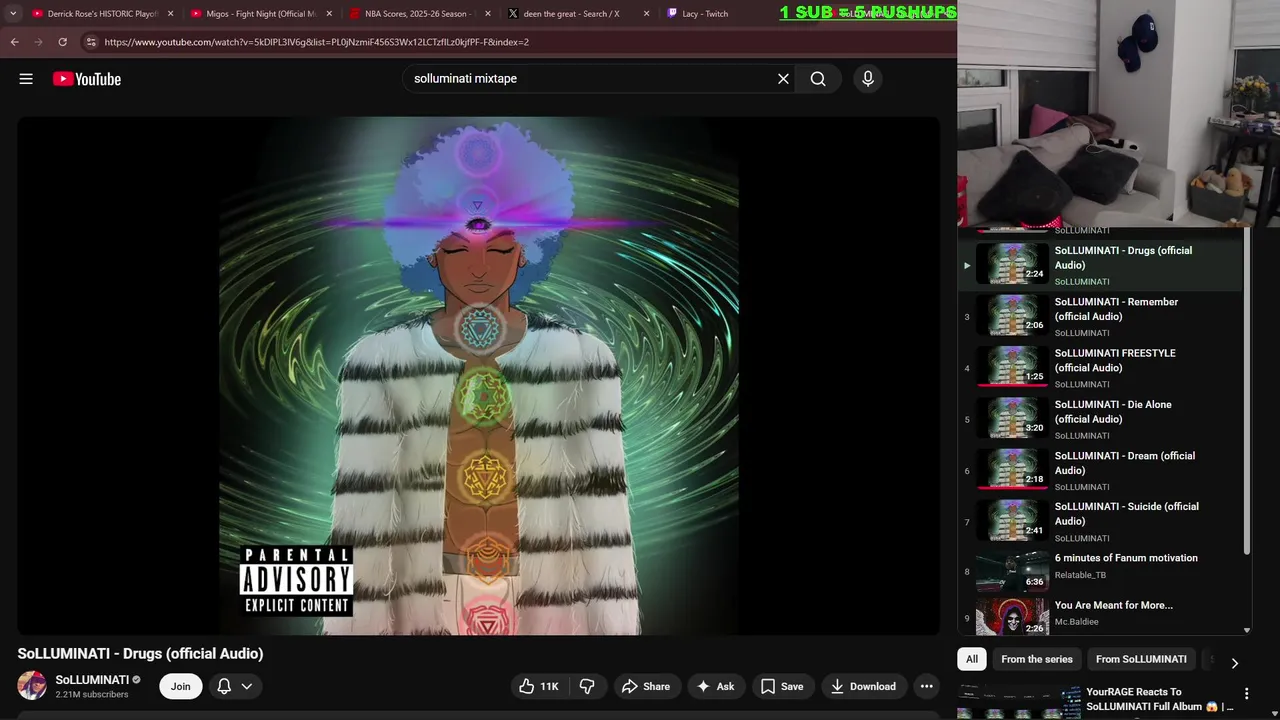
Task: Open options for YourRAGE Reacts video
Action: pyautogui.click(x=1246, y=694)
